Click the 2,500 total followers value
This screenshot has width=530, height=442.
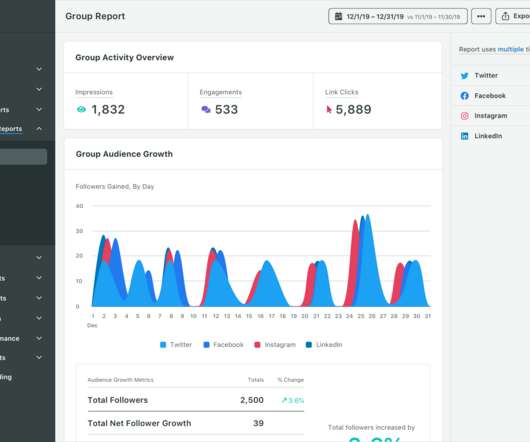pos(252,400)
